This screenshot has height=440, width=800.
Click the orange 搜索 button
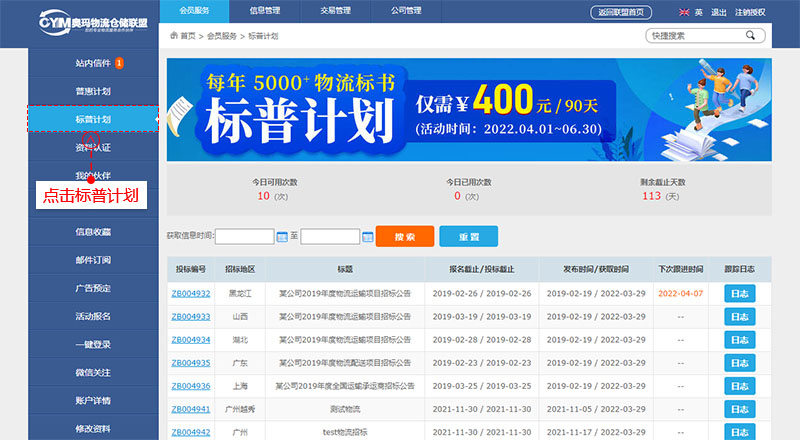pos(405,237)
